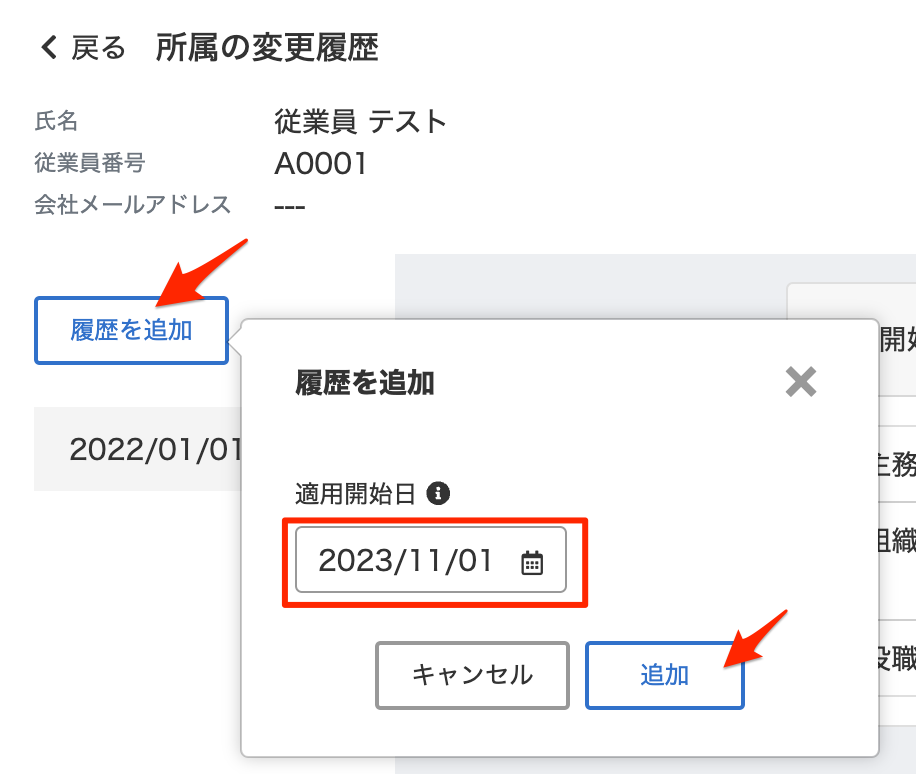Click the 会社メールアドレス label
Viewport: 916px width, 774px height.
[133, 205]
